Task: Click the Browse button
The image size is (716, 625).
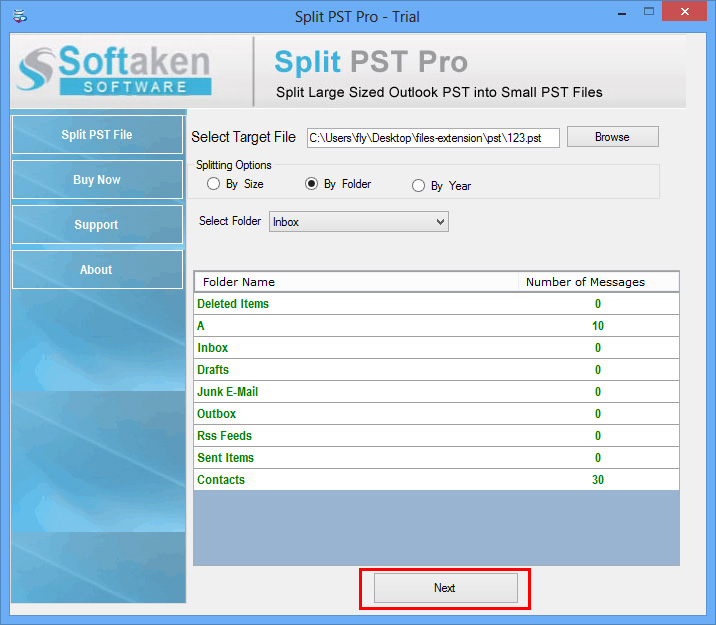Action: (612, 137)
